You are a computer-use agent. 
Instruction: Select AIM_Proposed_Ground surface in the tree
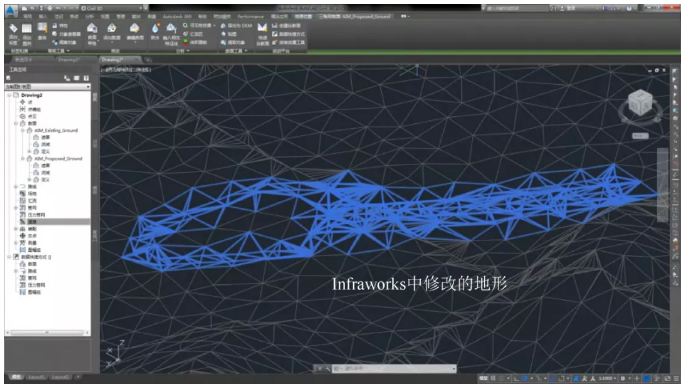58,158
